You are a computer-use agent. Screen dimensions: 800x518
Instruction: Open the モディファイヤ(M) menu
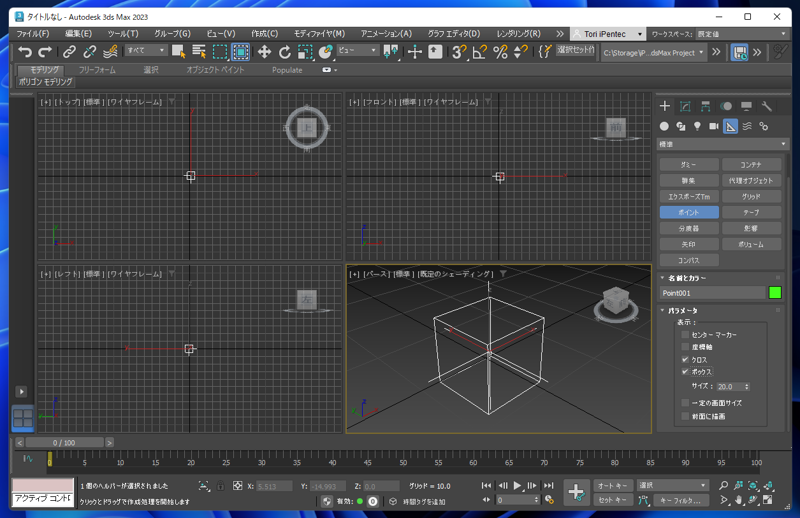tap(319, 34)
